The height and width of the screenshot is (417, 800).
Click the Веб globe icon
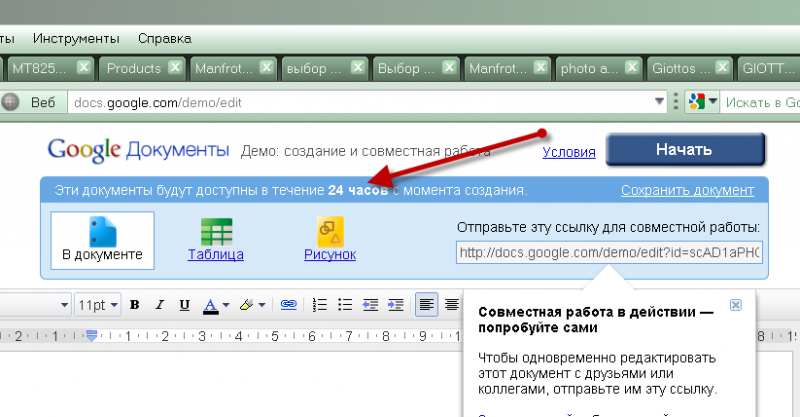[x=10, y=102]
